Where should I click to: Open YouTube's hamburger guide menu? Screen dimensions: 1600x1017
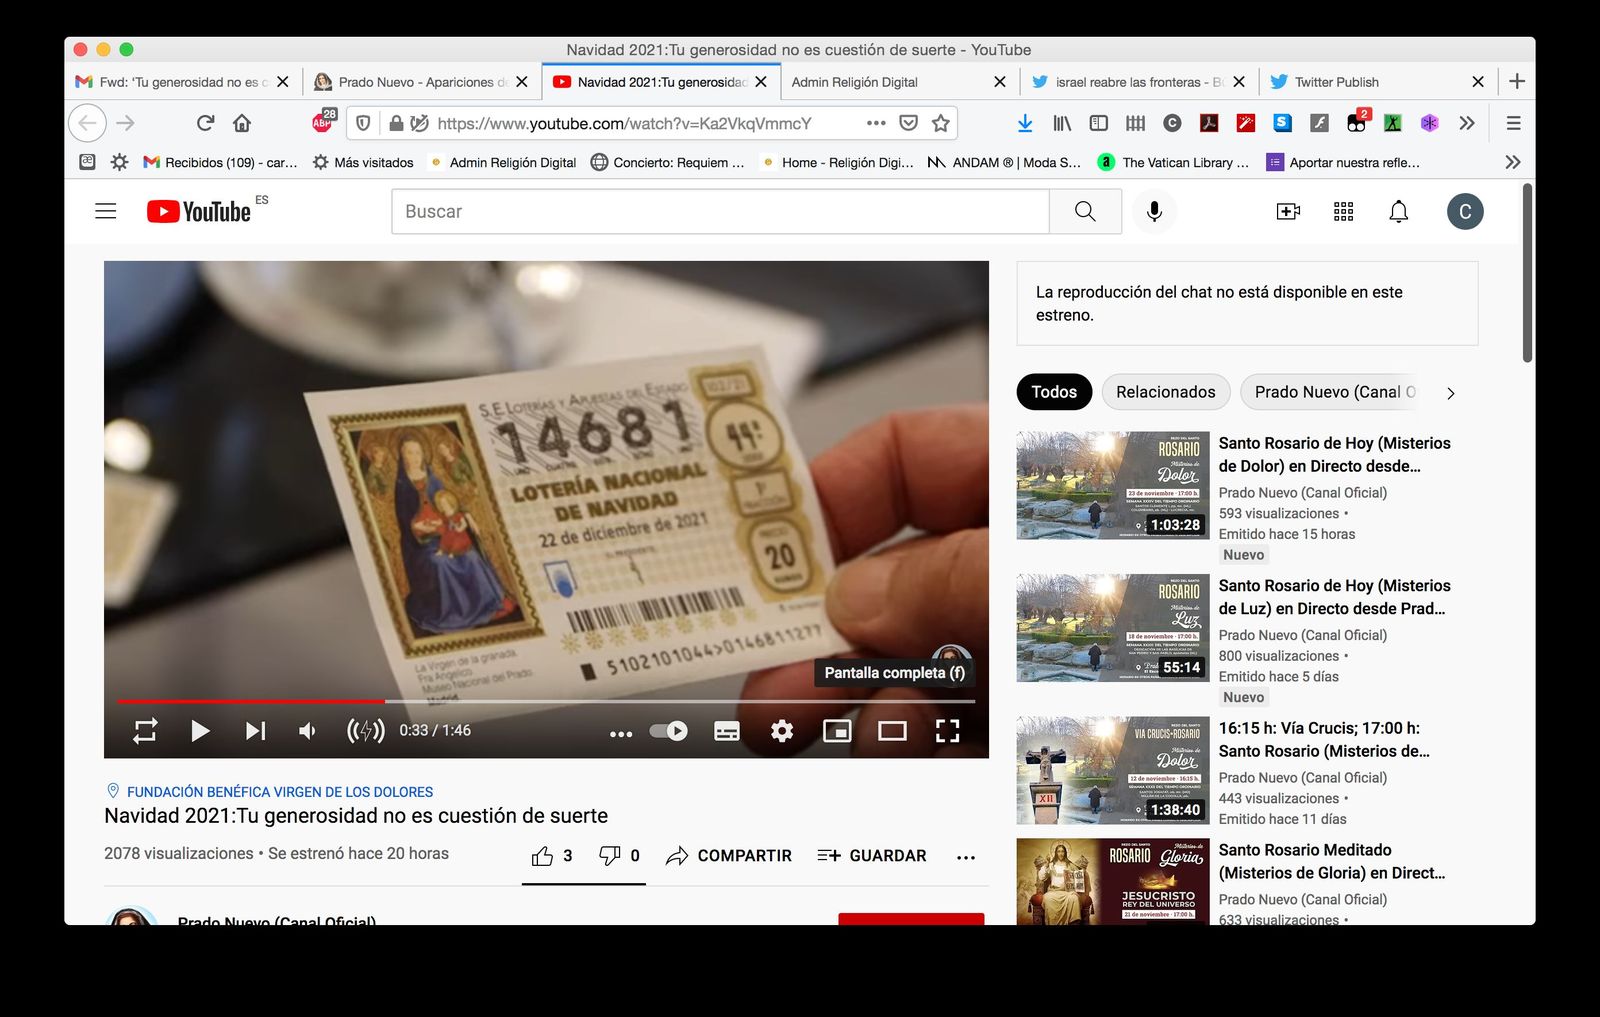point(105,211)
